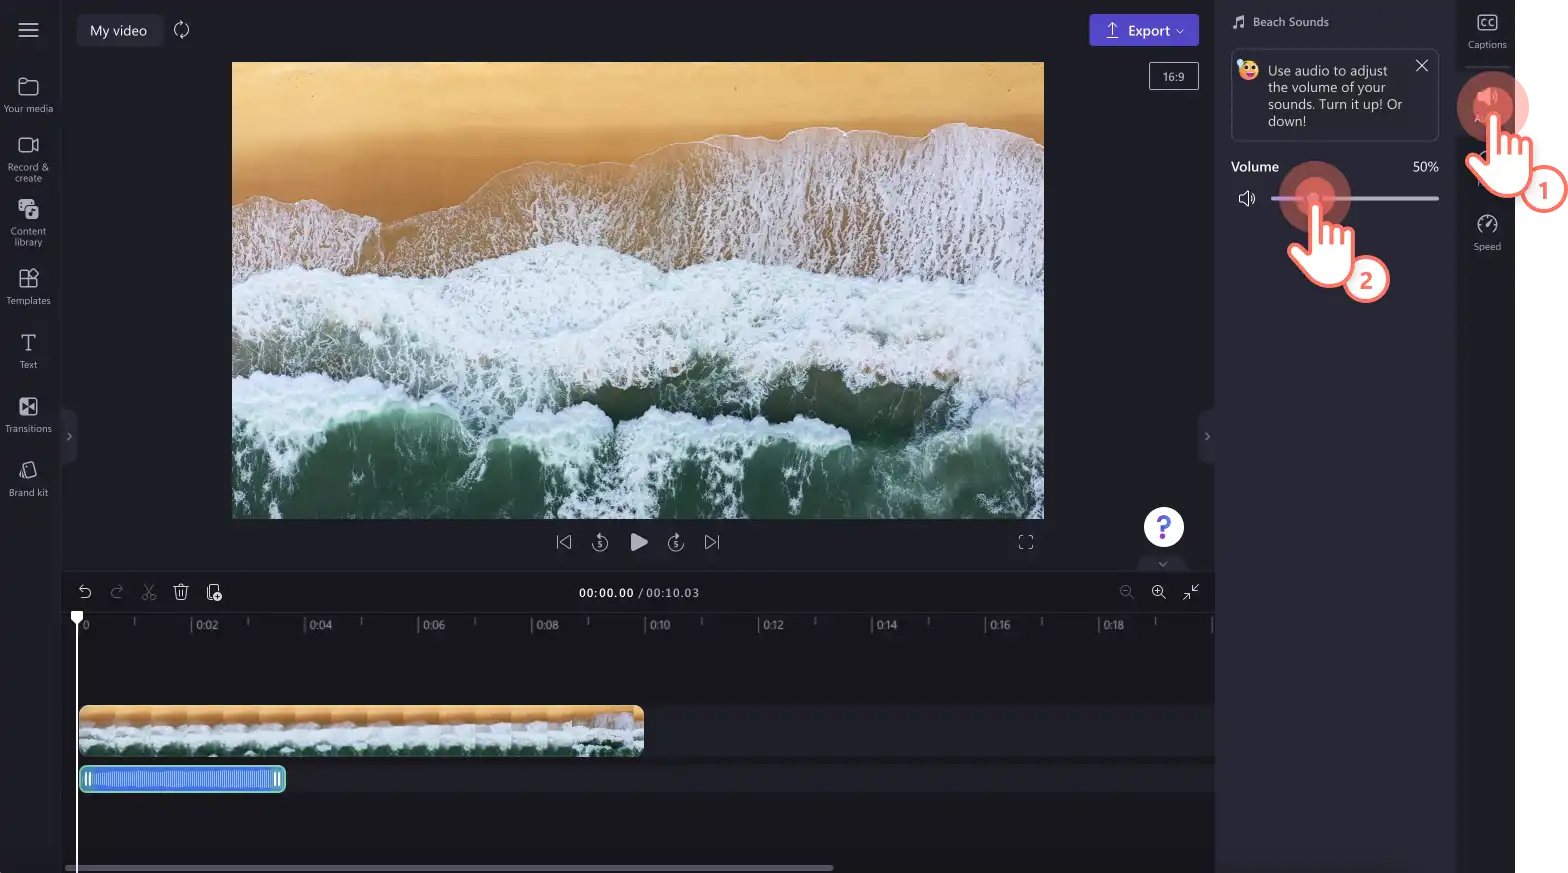The height and width of the screenshot is (873, 1568).
Task: Toggle fullscreen preview
Action: click(1026, 542)
